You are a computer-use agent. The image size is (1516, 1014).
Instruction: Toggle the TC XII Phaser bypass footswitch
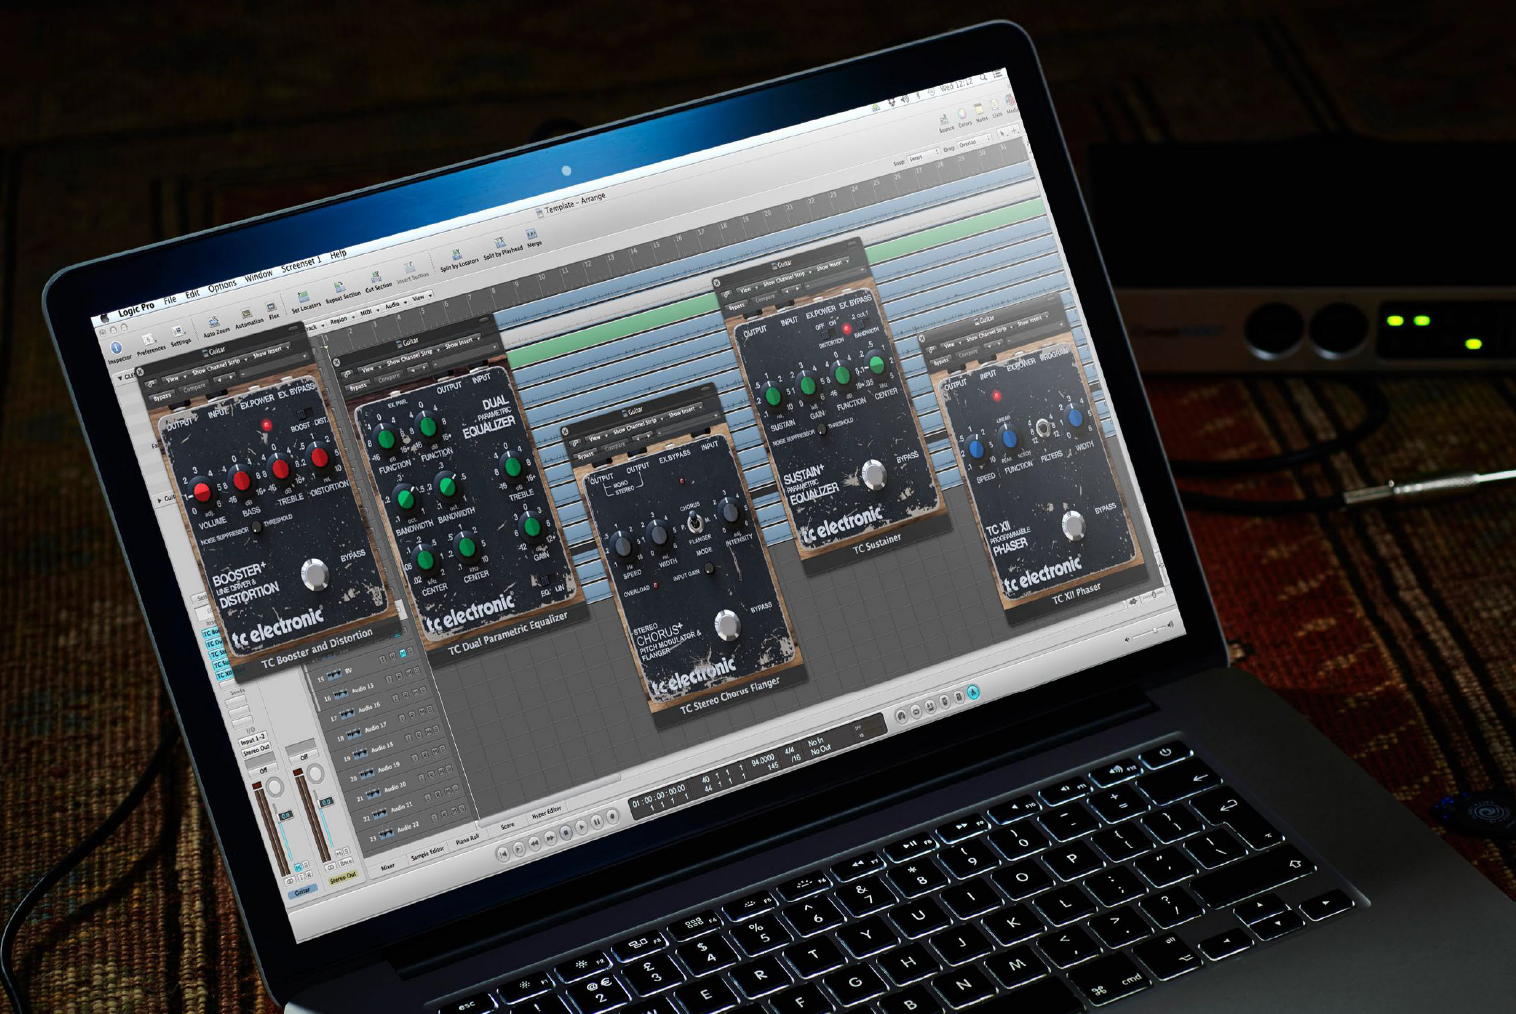click(1073, 524)
